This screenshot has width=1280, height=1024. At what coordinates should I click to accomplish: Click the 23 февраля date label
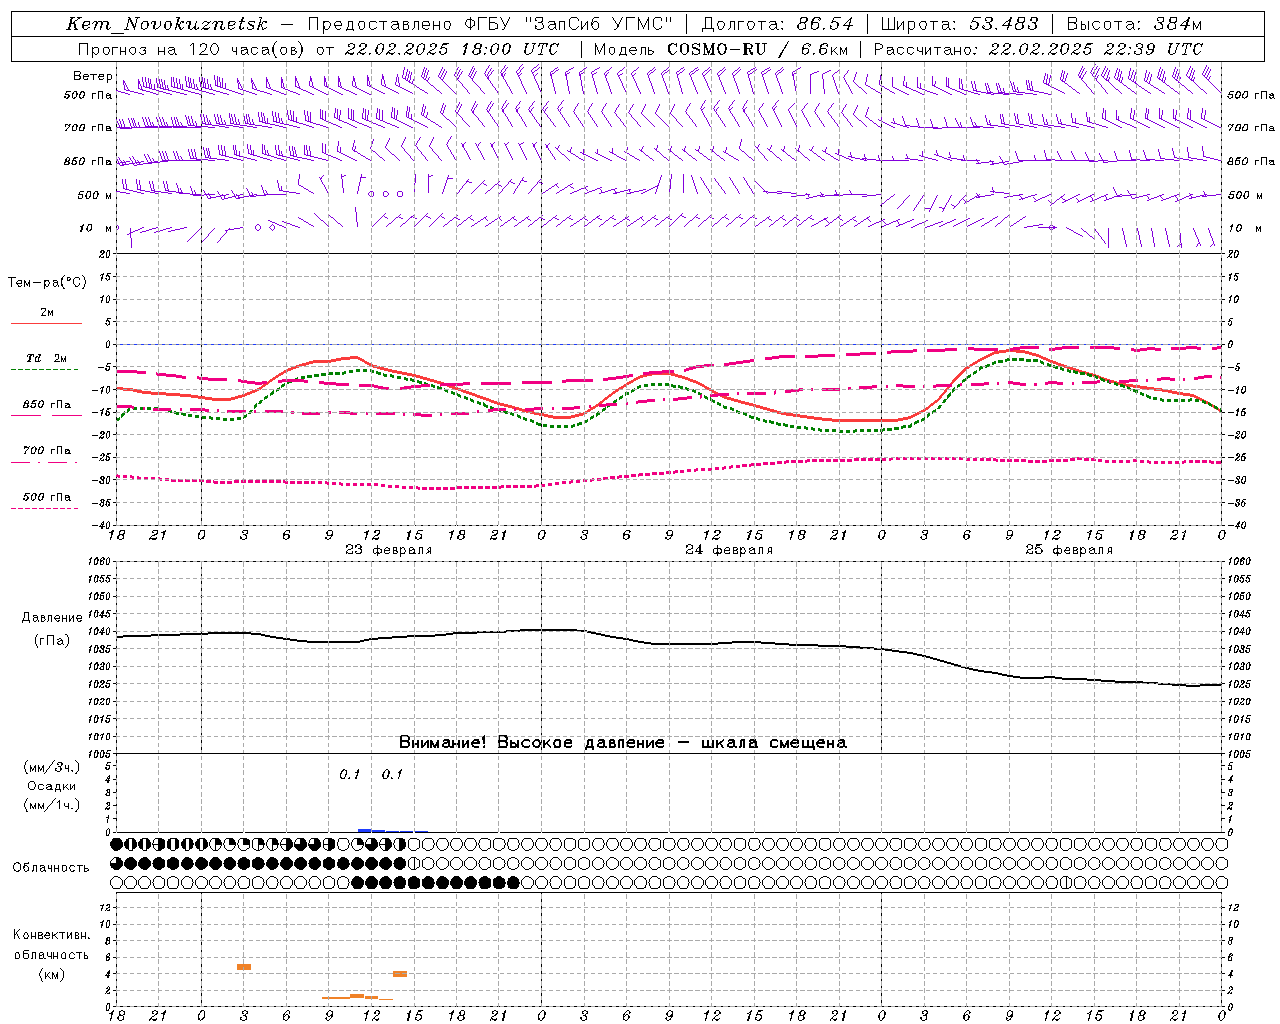tap(388, 550)
